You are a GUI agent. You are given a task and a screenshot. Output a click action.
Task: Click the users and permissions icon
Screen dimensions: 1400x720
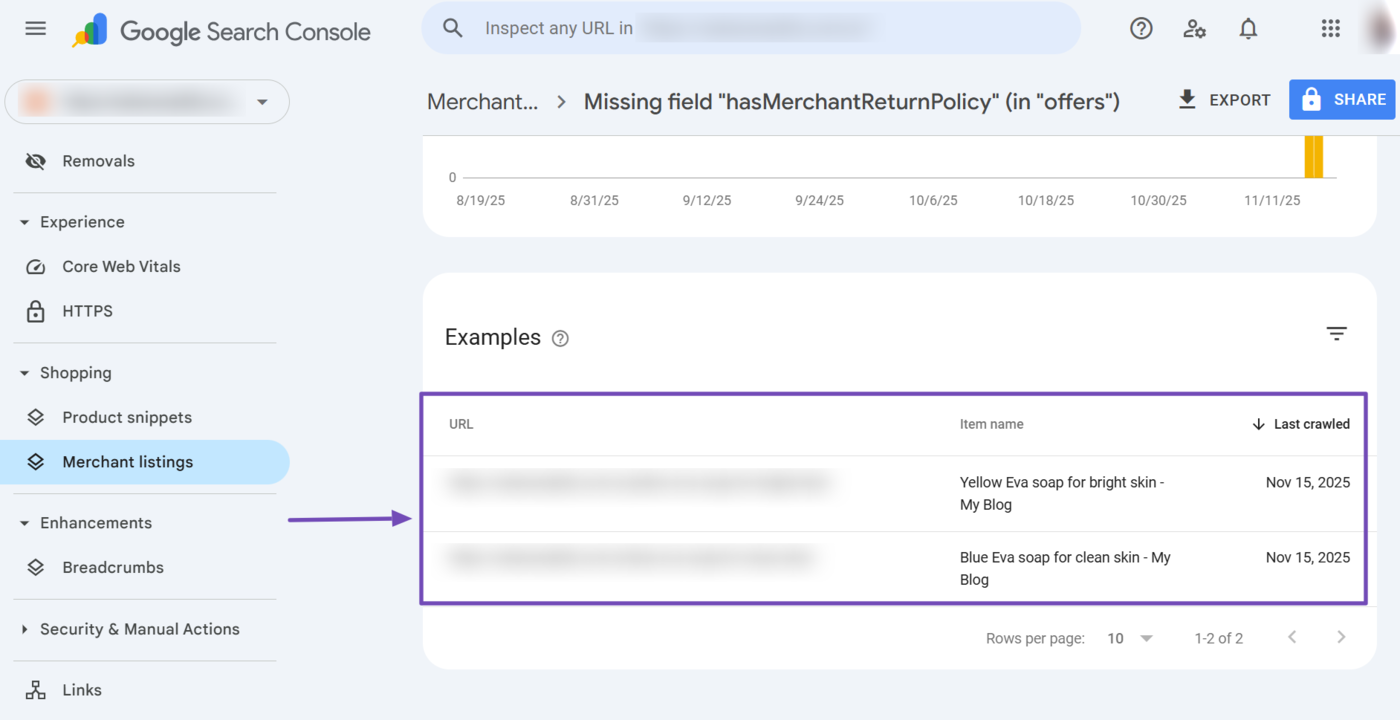pyautogui.click(x=1194, y=28)
